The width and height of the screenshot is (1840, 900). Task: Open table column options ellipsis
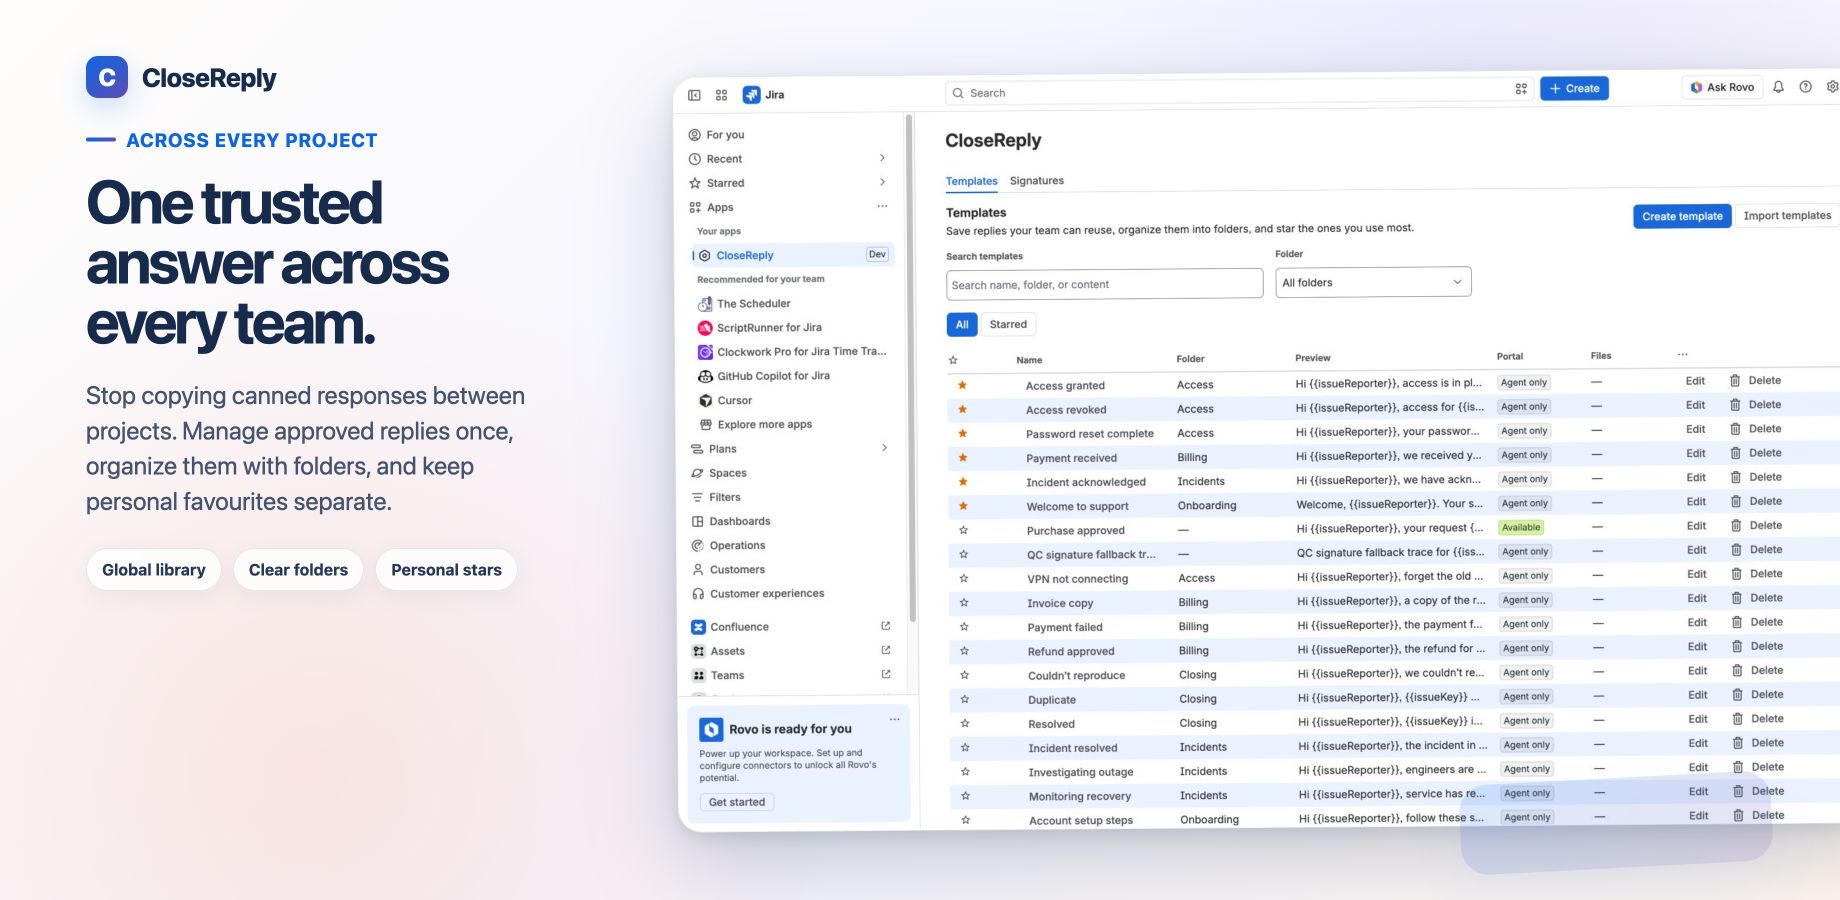click(x=1683, y=354)
